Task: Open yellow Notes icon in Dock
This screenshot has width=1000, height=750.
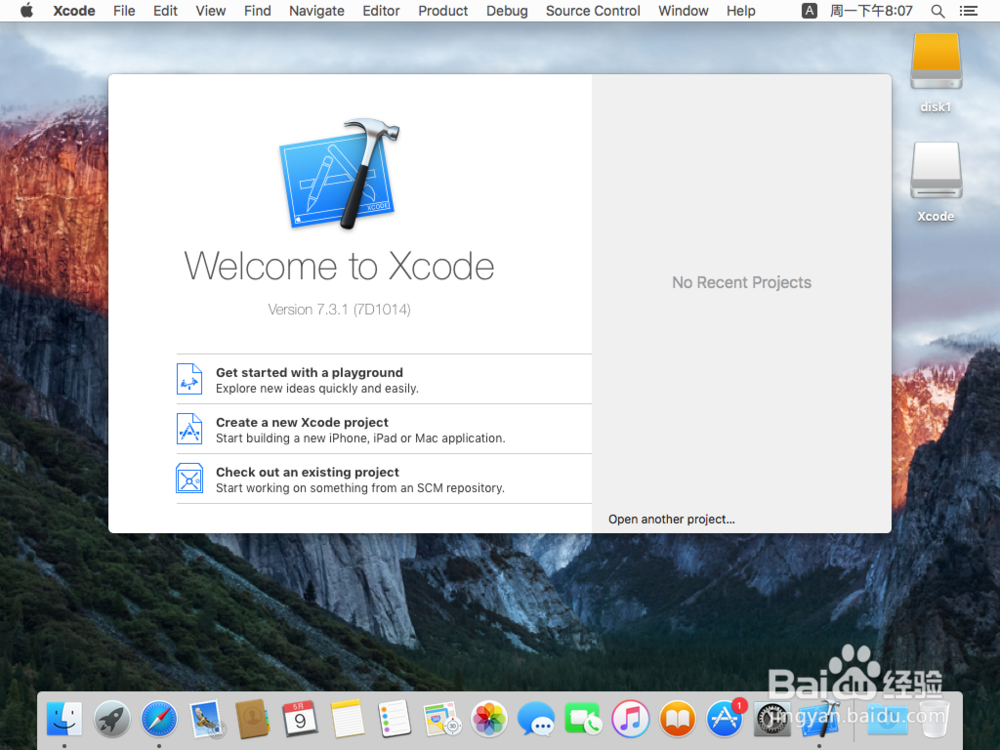Action: point(347,719)
